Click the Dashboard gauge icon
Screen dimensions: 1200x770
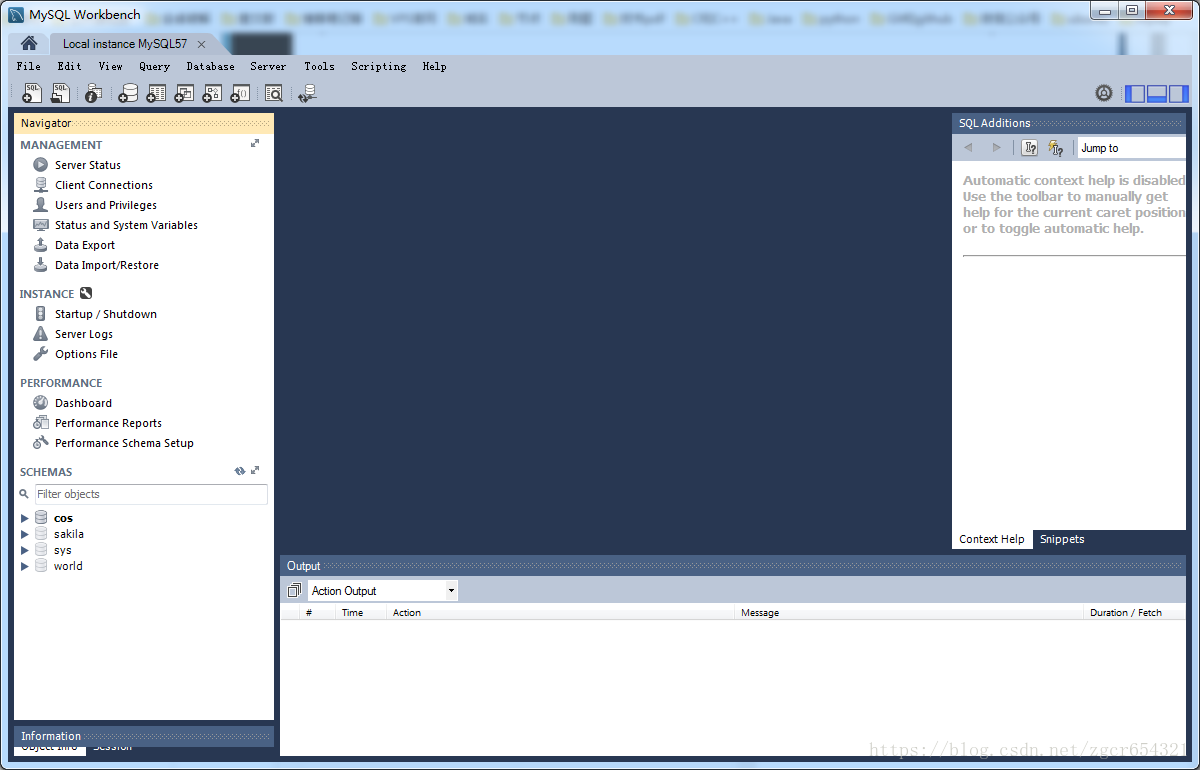pyautogui.click(x=40, y=403)
